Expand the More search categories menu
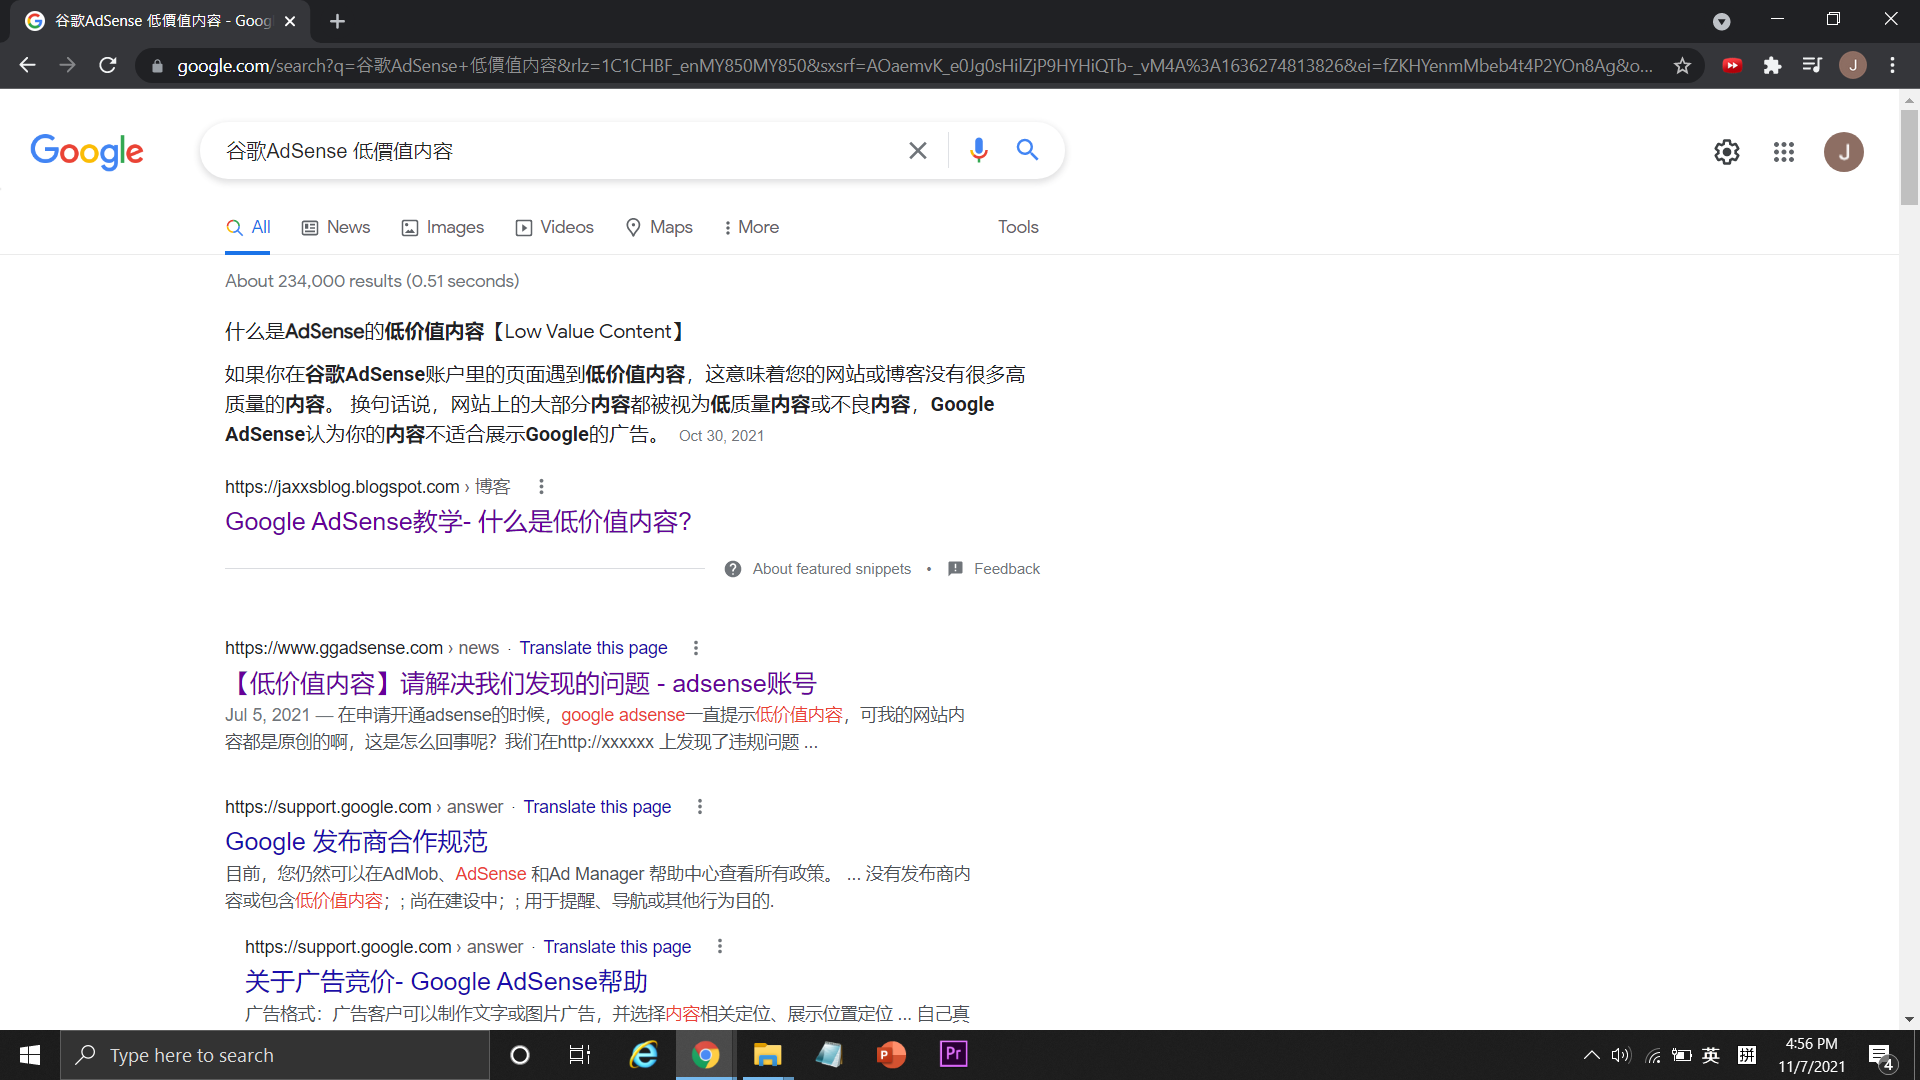 [x=751, y=228]
